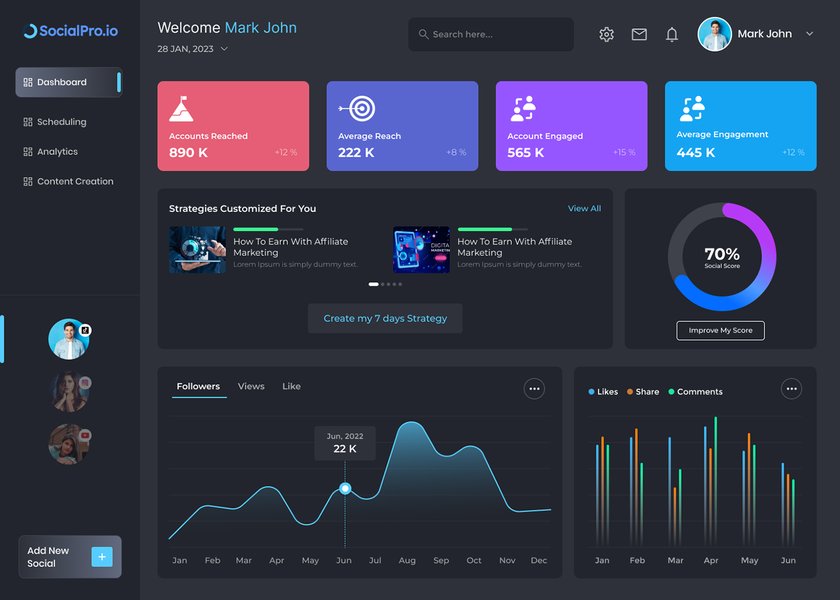Switch to the Views tab

(251, 386)
